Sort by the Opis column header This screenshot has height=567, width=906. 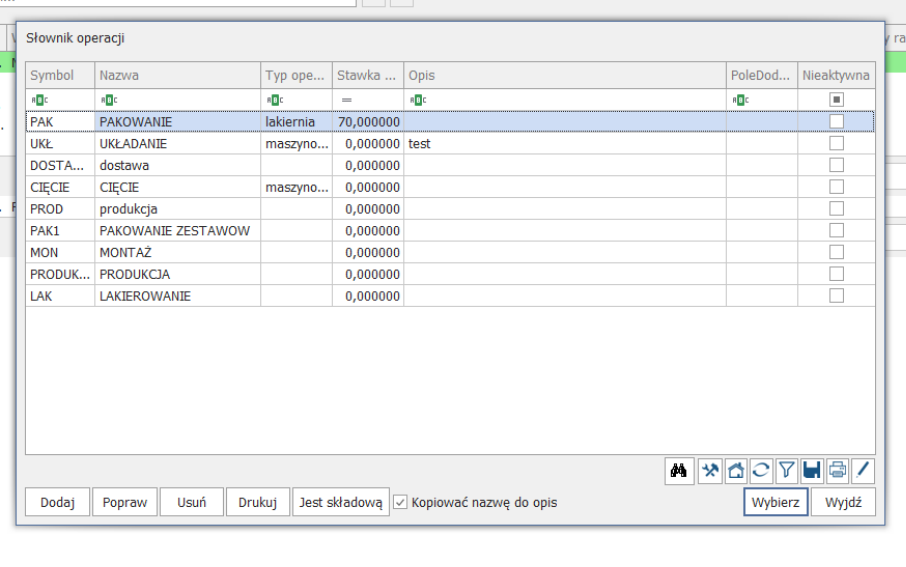565,75
